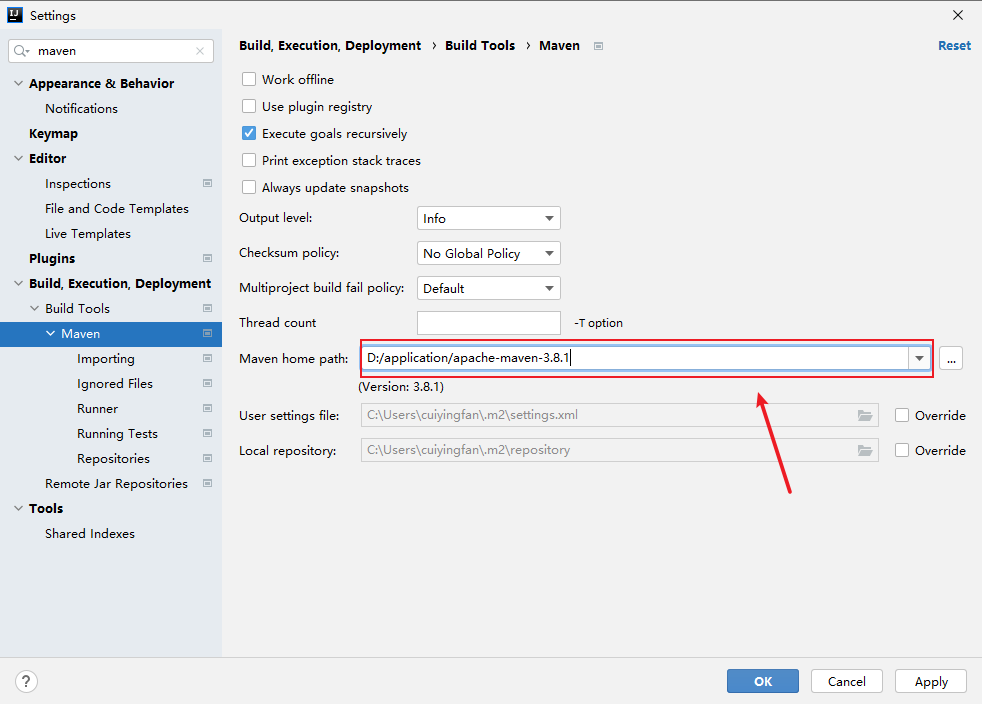Enable Use plugin registry checkbox
Image resolution: width=982 pixels, height=704 pixels.
point(249,106)
